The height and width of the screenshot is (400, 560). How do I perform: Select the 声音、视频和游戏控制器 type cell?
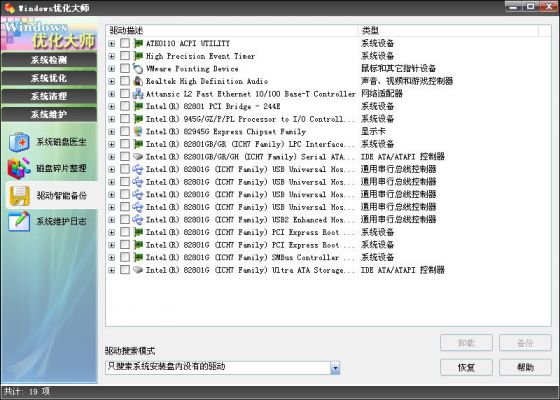(x=407, y=81)
